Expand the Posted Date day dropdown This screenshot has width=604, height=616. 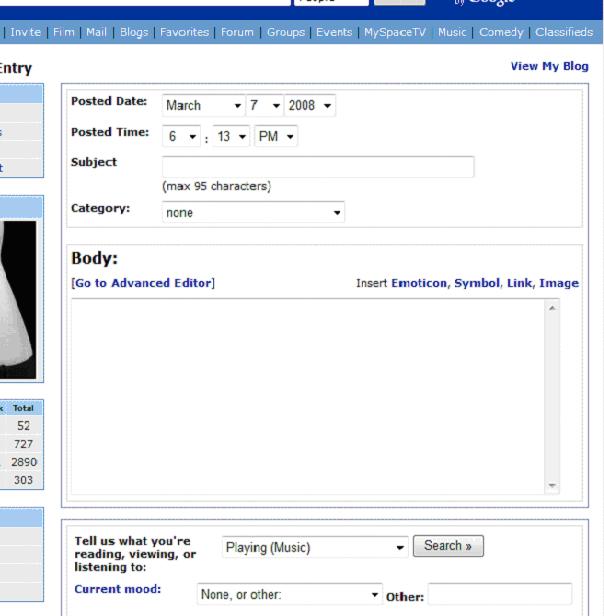point(265,105)
